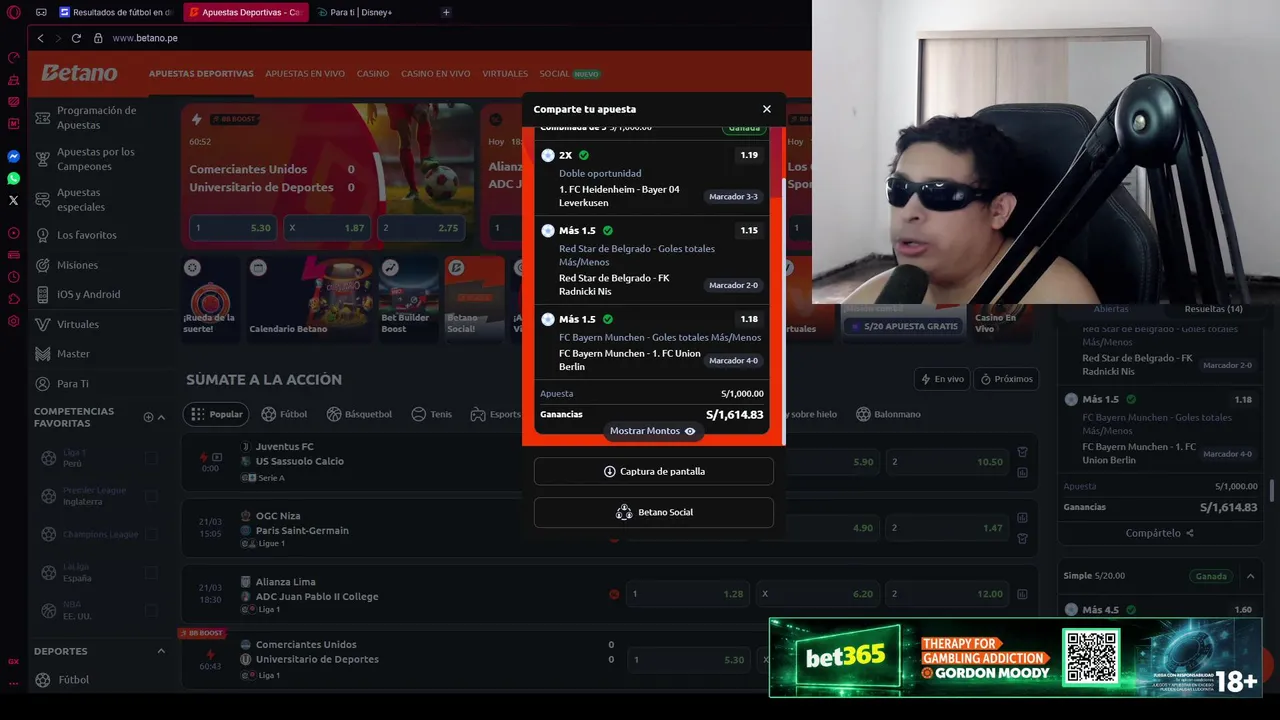Reload the betano.pe page
Screen dimensions: 1280x720
pyautogui.click(x=76, y=38)
